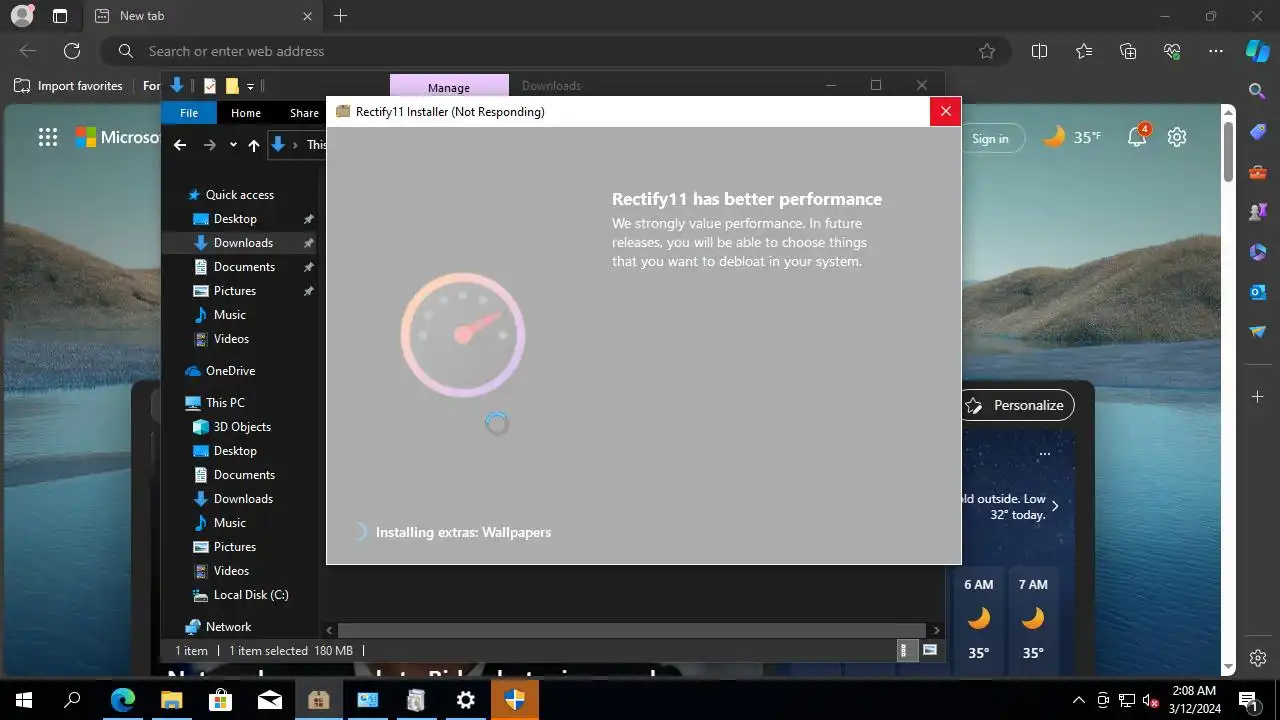1280x720 pixels.
Task: Select Network in Explorer tree
Action: pos(228,627)
